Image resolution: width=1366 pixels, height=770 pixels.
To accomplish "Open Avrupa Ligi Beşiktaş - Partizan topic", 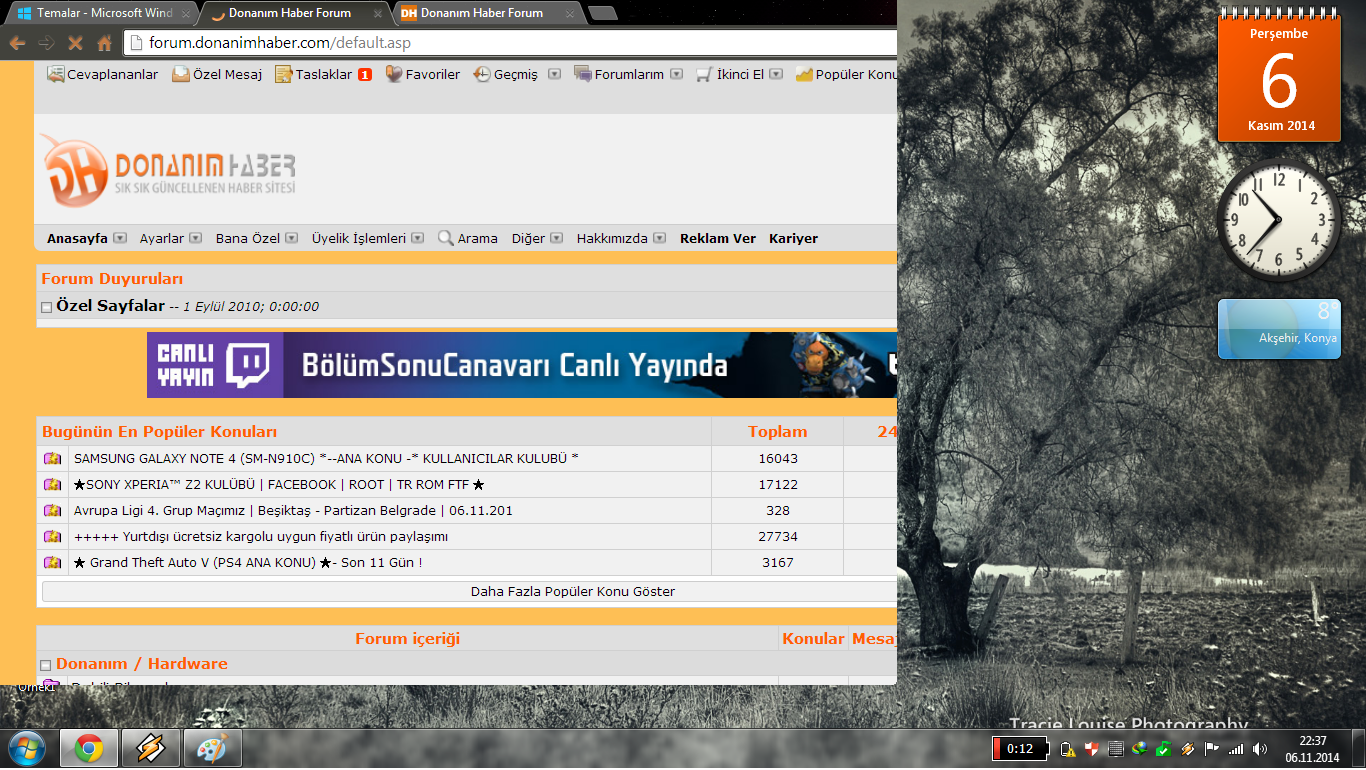I will coord(293,510).
